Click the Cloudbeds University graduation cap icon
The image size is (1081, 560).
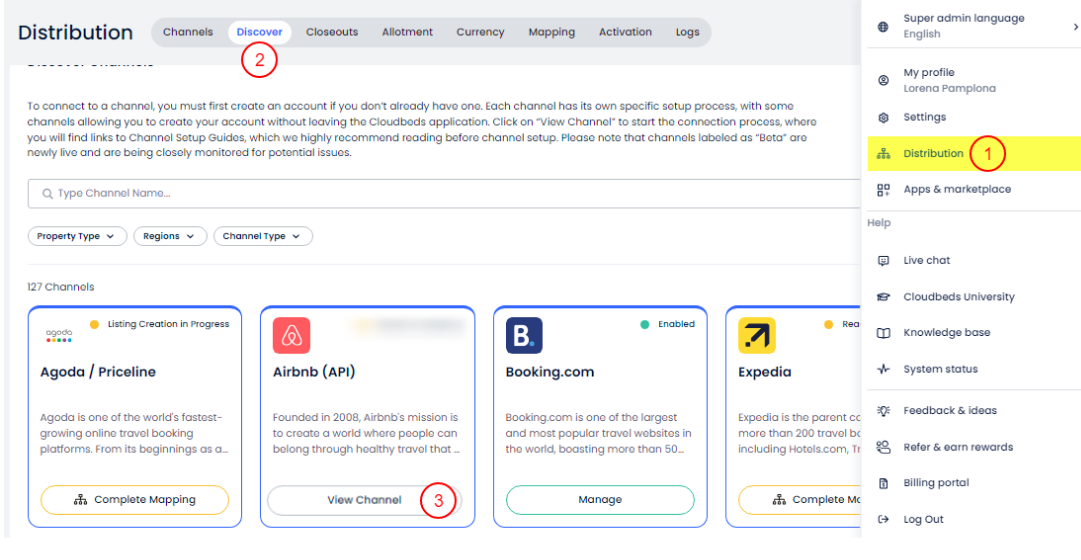pyautogui.click(x=883, y=297)
